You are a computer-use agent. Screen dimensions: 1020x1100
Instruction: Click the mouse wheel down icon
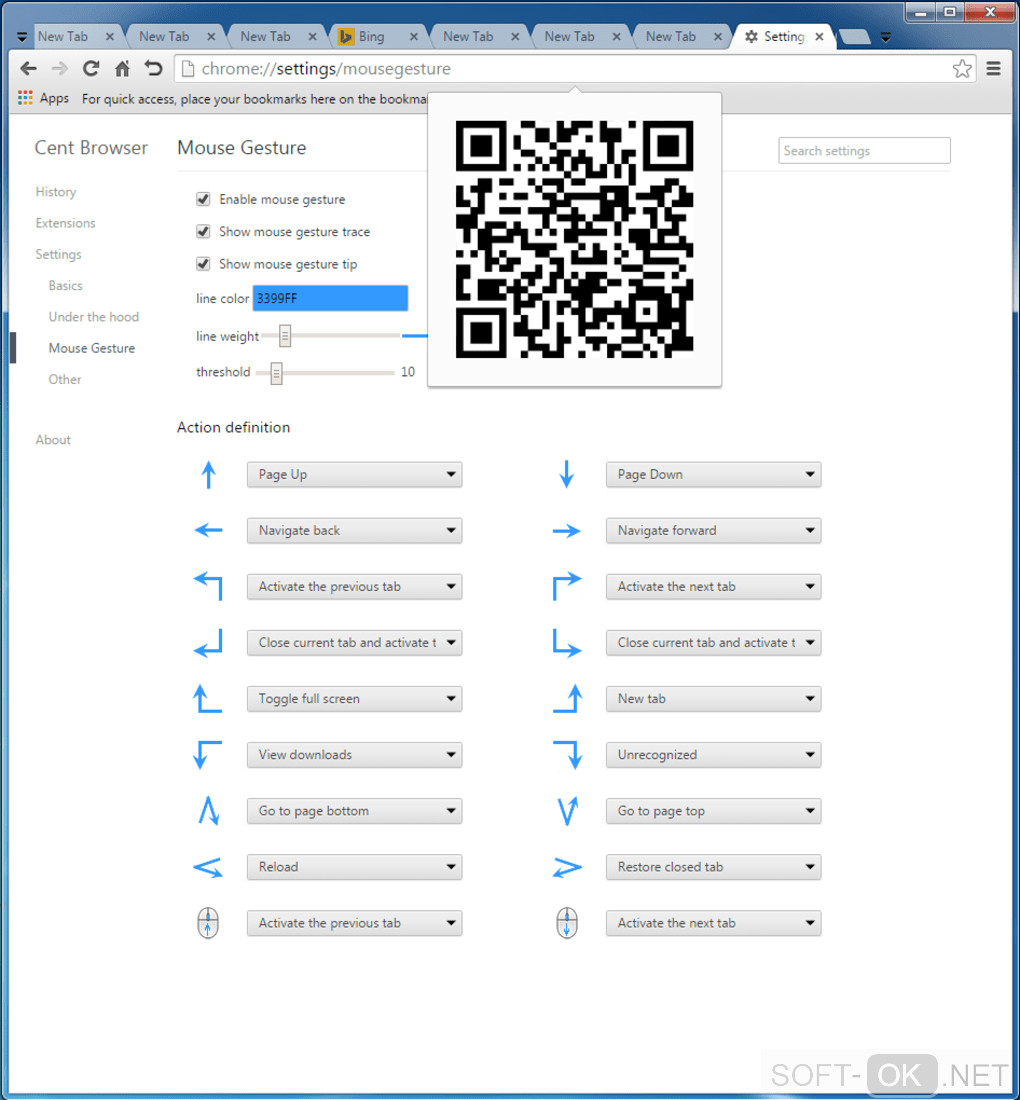567,923
